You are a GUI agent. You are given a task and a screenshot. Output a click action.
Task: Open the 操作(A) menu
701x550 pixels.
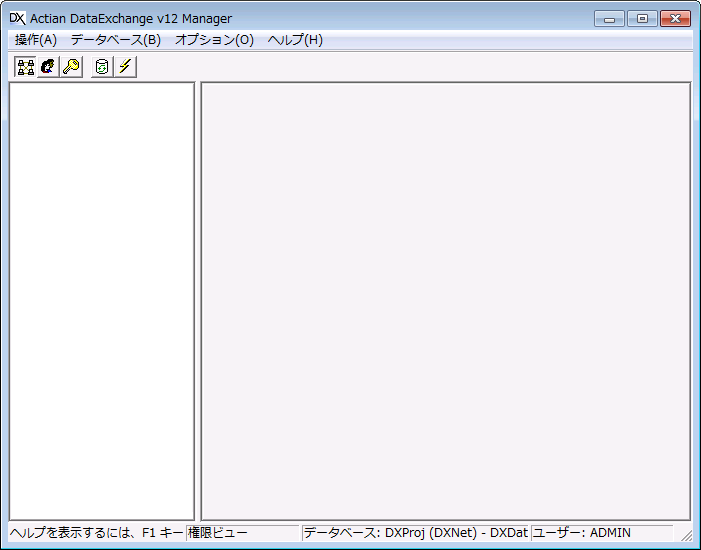36,40
